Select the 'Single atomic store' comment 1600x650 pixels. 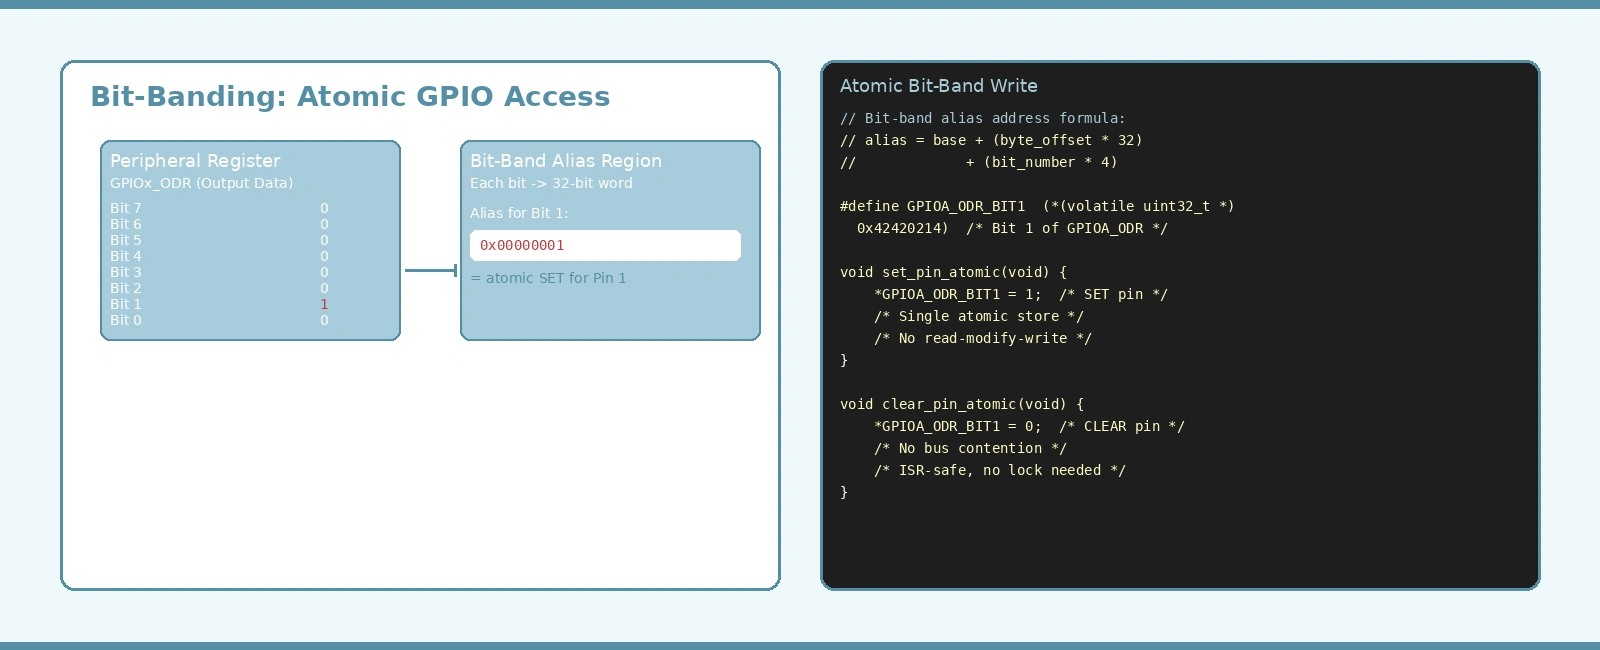pos(979,316)
